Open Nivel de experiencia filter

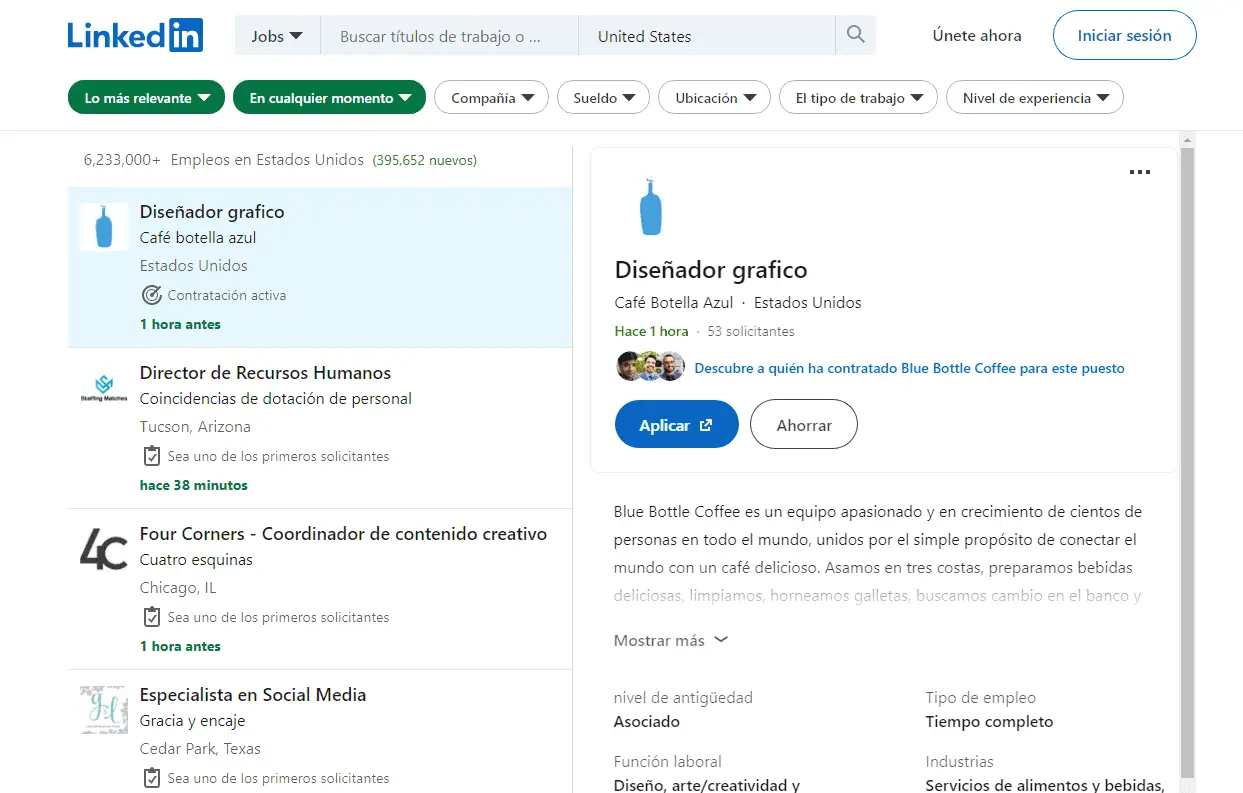coord(1035,98)
